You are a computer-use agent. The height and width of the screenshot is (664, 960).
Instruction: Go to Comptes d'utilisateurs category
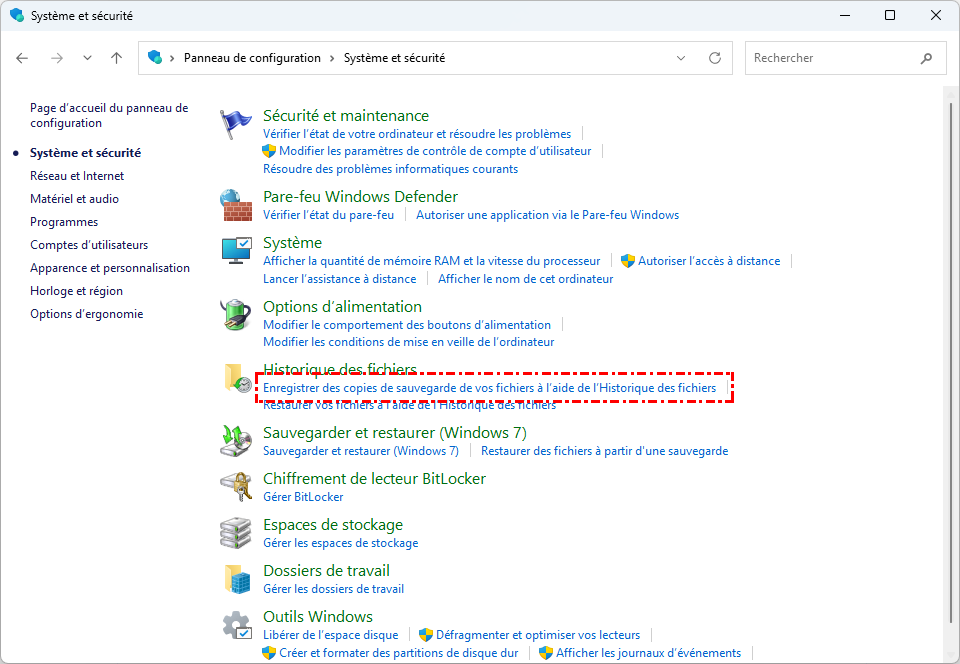tap(89, 245)
